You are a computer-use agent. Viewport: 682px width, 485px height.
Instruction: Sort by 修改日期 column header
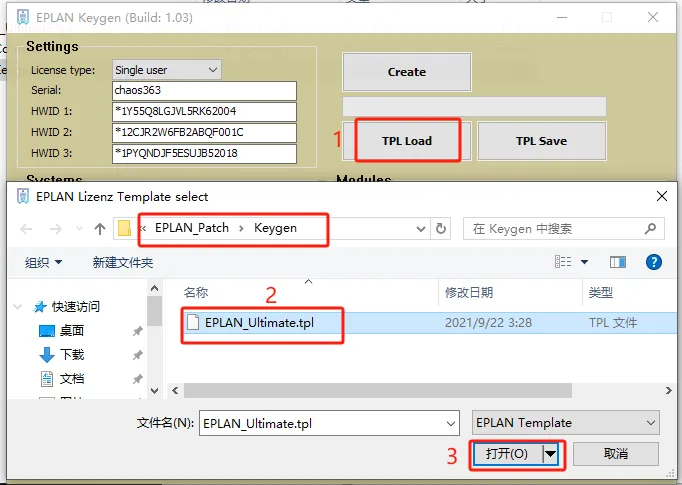point(469,292)
